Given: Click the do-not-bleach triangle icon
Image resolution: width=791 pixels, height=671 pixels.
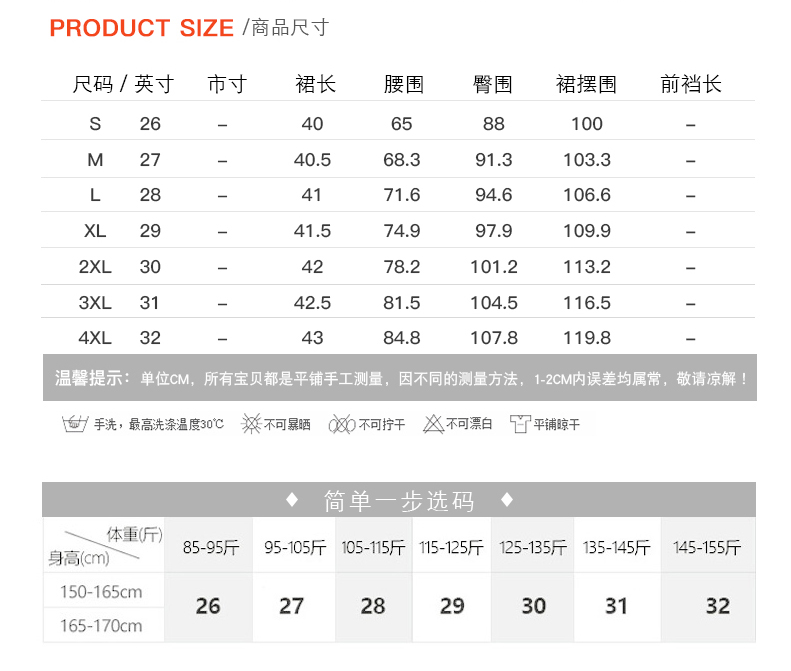Looking at the screenshot, I should 433,424.
